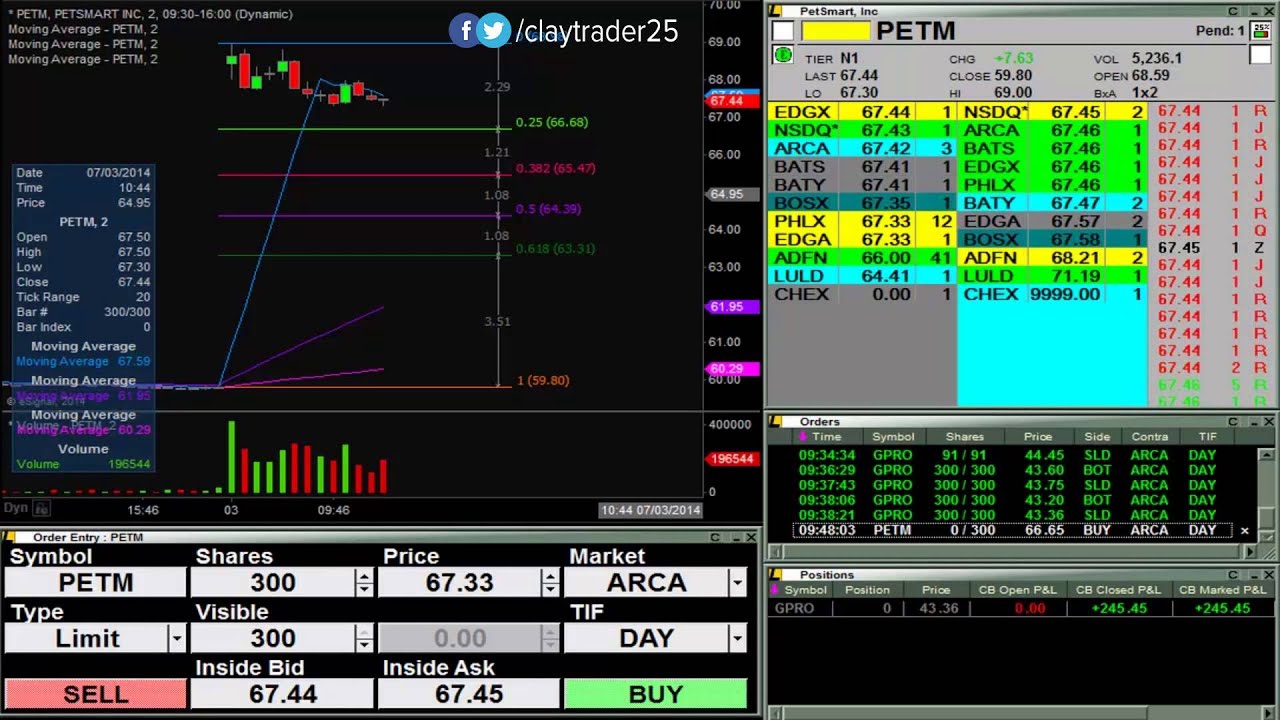This screenshot has width=1280, height=720.
Task: Click the pink sort arrow in Orders Time column
Action: (802, 437)
